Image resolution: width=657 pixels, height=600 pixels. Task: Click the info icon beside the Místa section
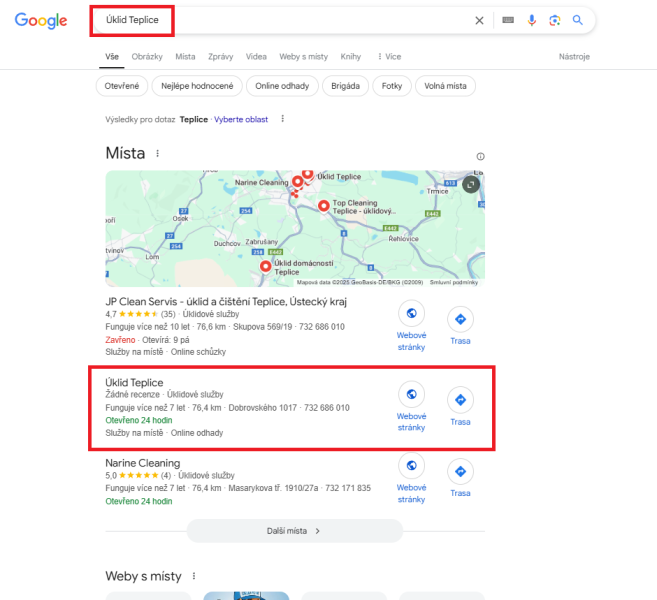coord(481,156)
